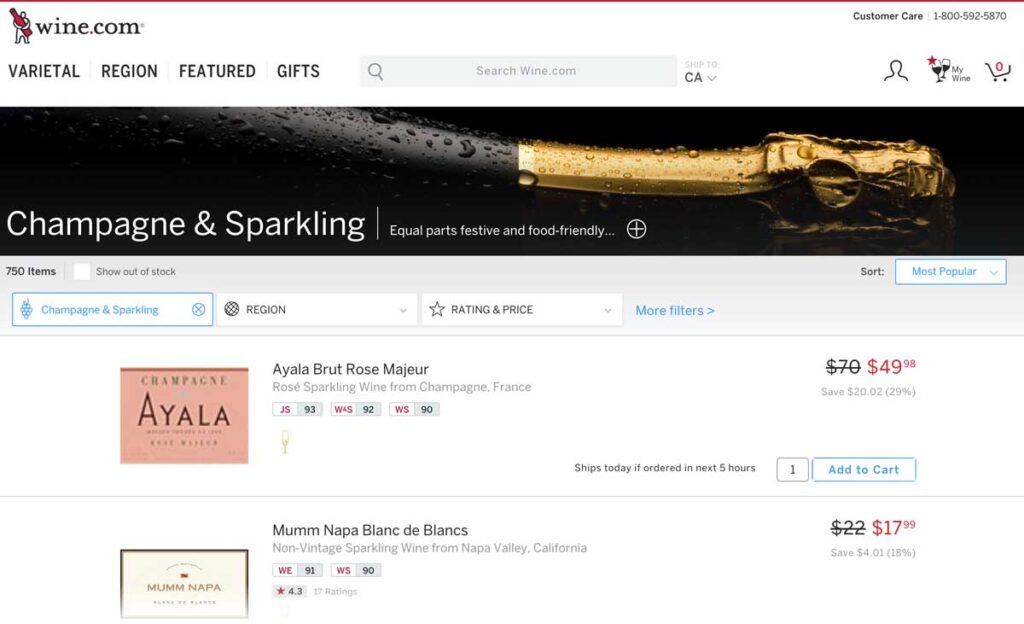Open the account sign-in icon

click(895, 71)
